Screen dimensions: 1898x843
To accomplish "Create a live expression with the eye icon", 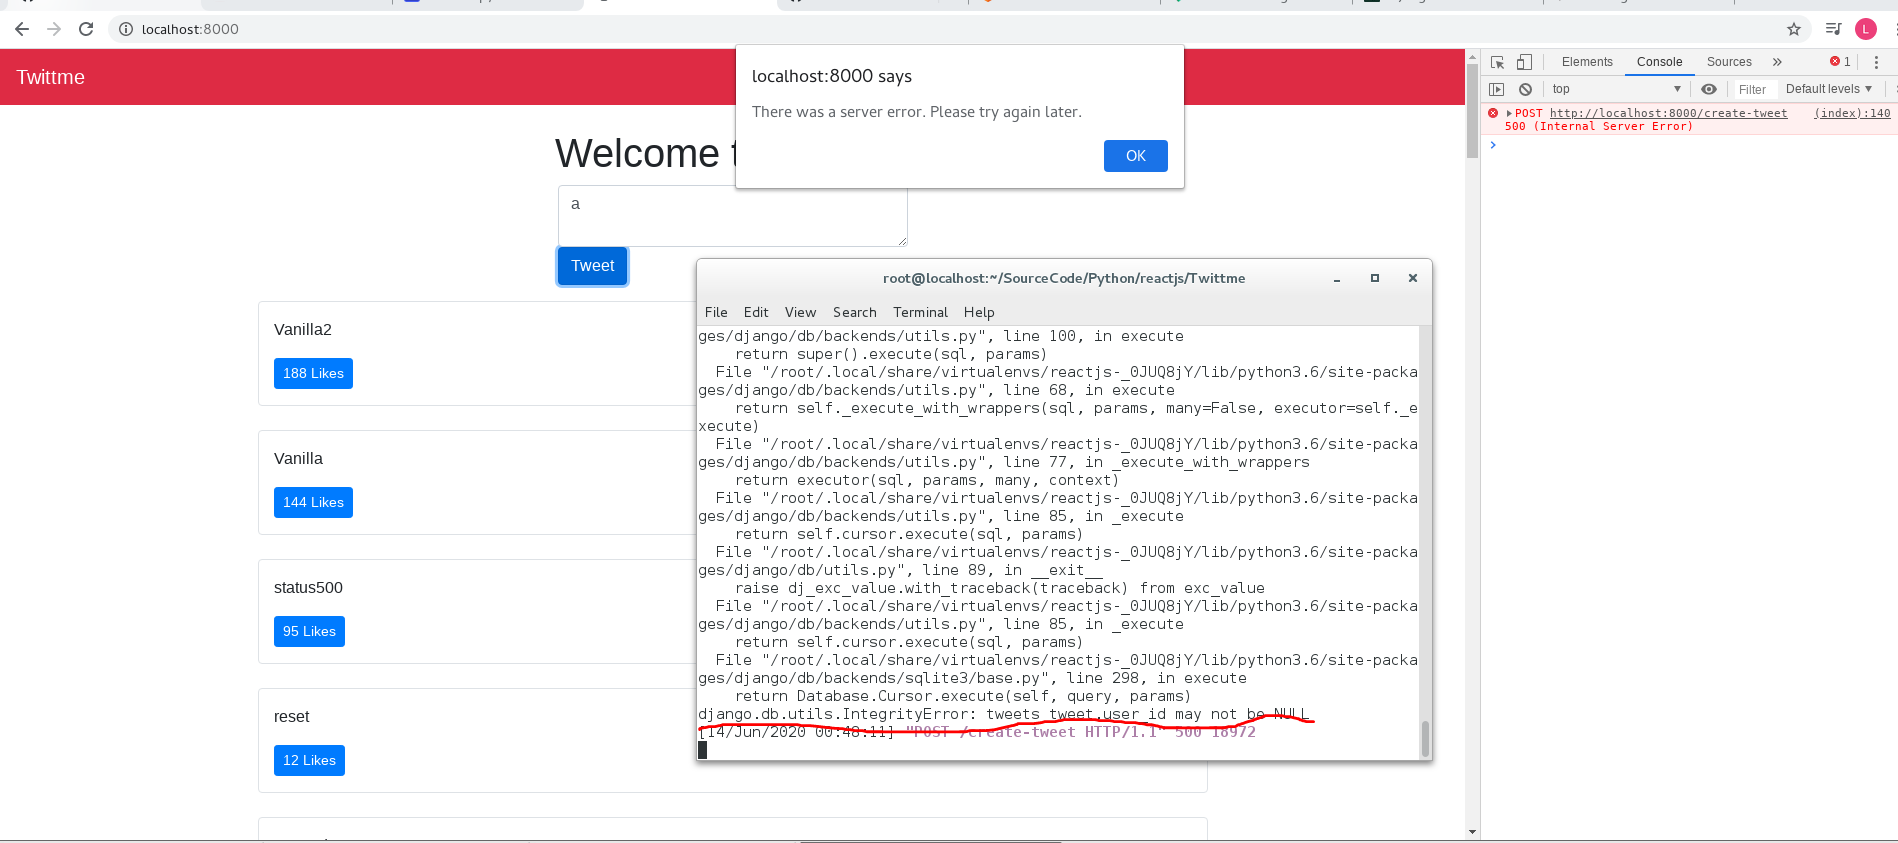I will tap(1709, 89).
